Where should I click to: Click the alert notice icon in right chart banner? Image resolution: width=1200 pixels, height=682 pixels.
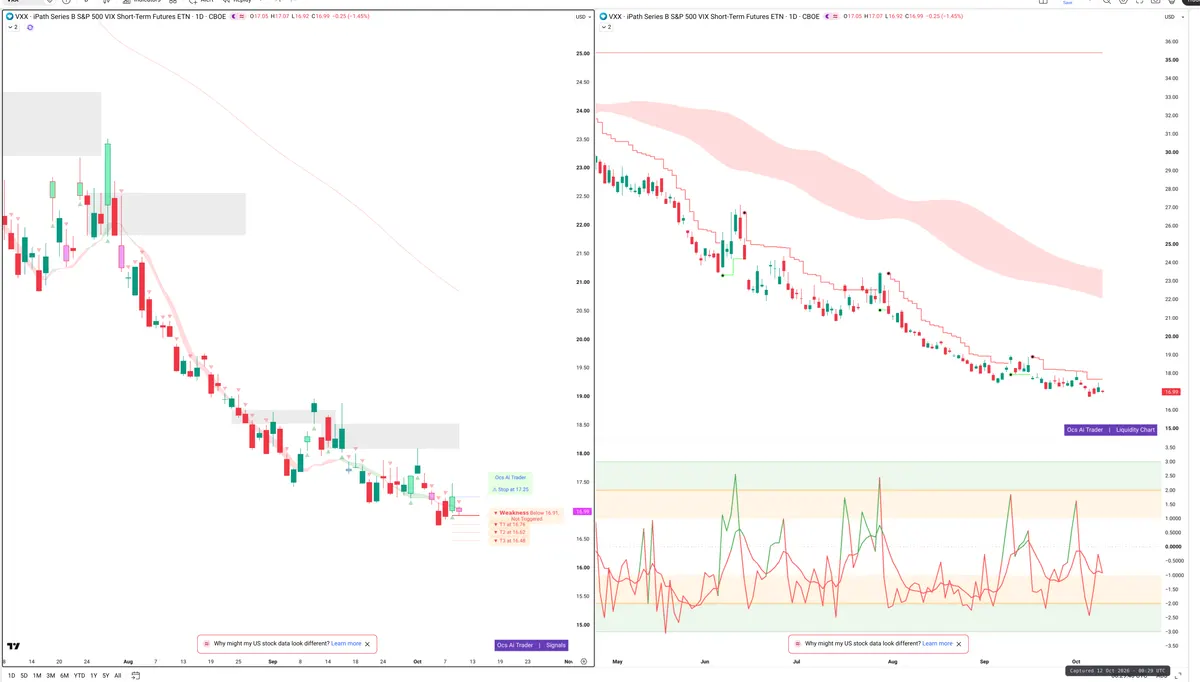(798, 644)
